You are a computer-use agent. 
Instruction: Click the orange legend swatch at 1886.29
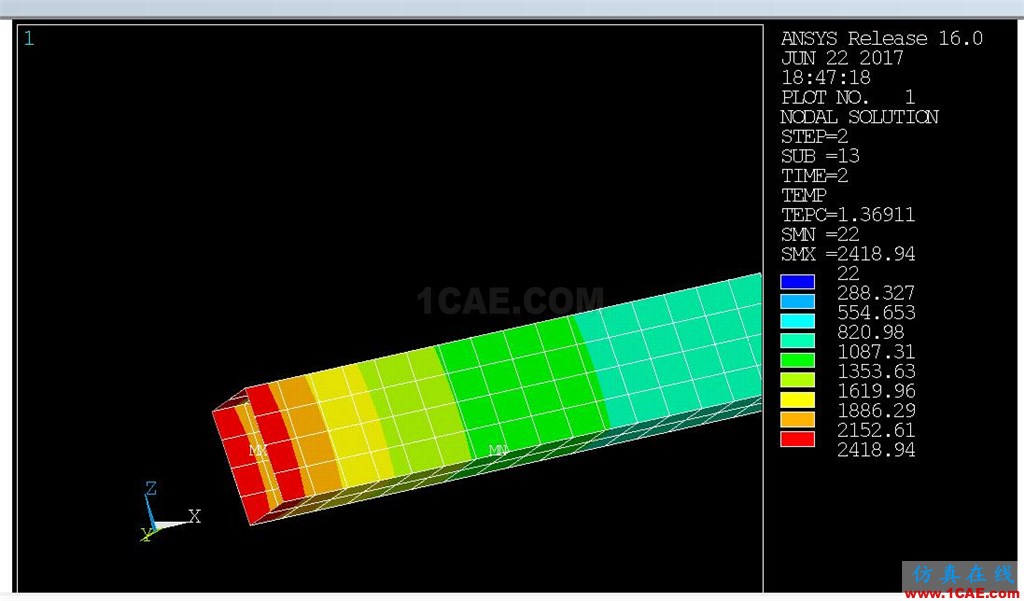tap(797, 419)
